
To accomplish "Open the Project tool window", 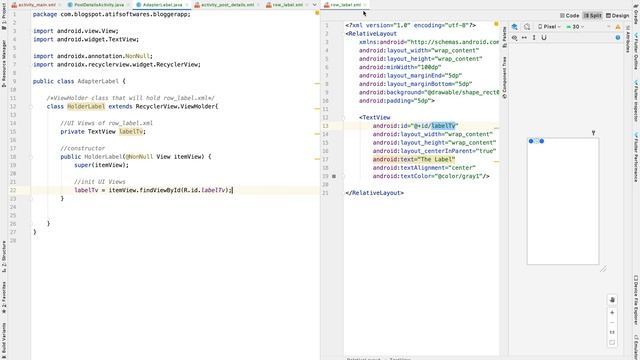I will click(4, 16).
